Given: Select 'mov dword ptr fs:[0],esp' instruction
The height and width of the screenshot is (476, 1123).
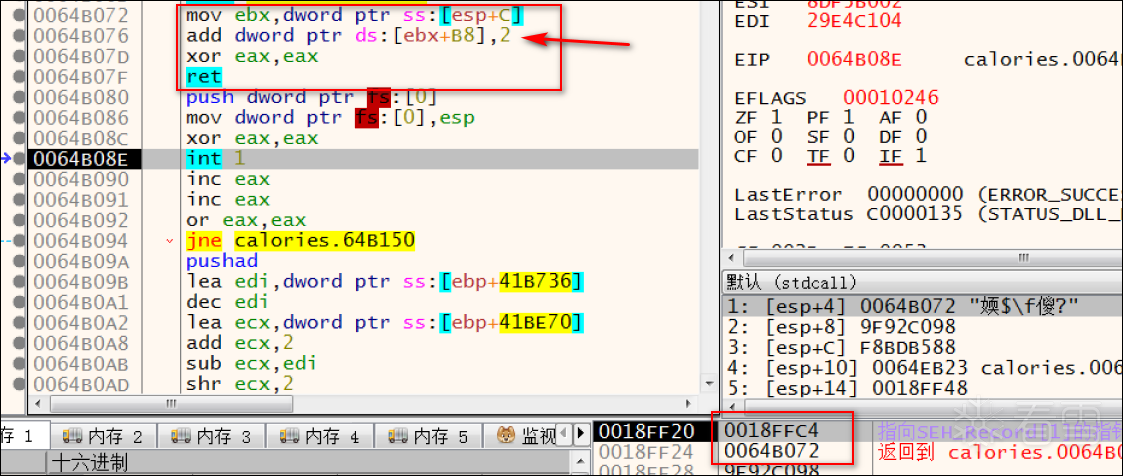Looking at the screenshot, I should pos(330,117).
